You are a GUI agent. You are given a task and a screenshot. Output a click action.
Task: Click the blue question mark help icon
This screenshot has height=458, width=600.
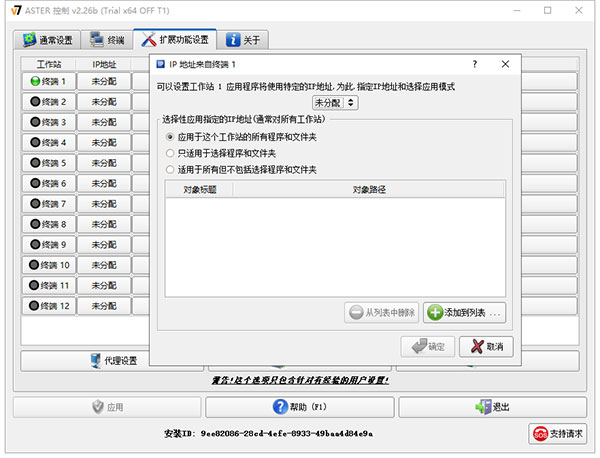point(280,407)
